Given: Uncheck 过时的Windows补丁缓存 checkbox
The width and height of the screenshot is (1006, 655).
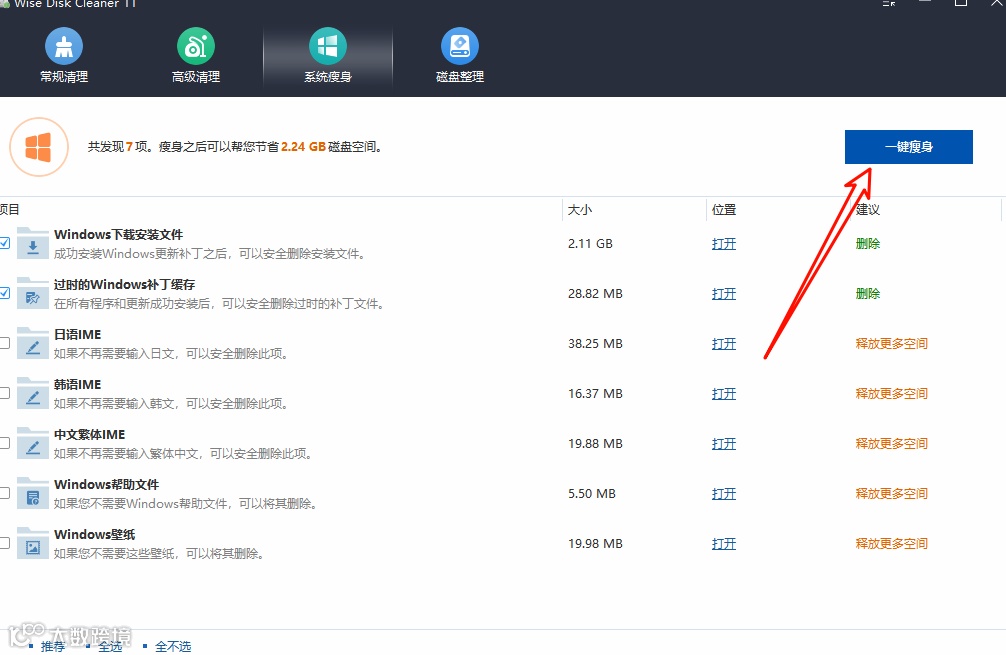Looking at the screenshot, I should click(x=4, y=293).
